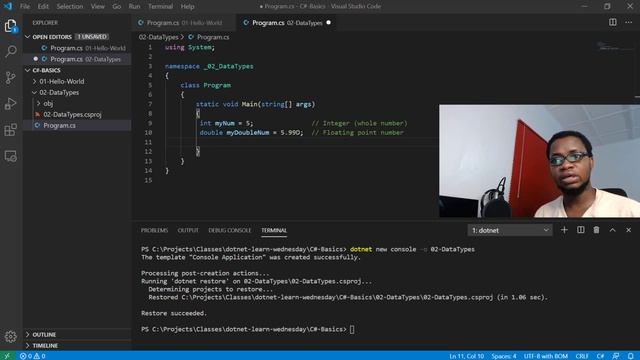Click 'Spaces: 4' indentation setting

(504, 356)
